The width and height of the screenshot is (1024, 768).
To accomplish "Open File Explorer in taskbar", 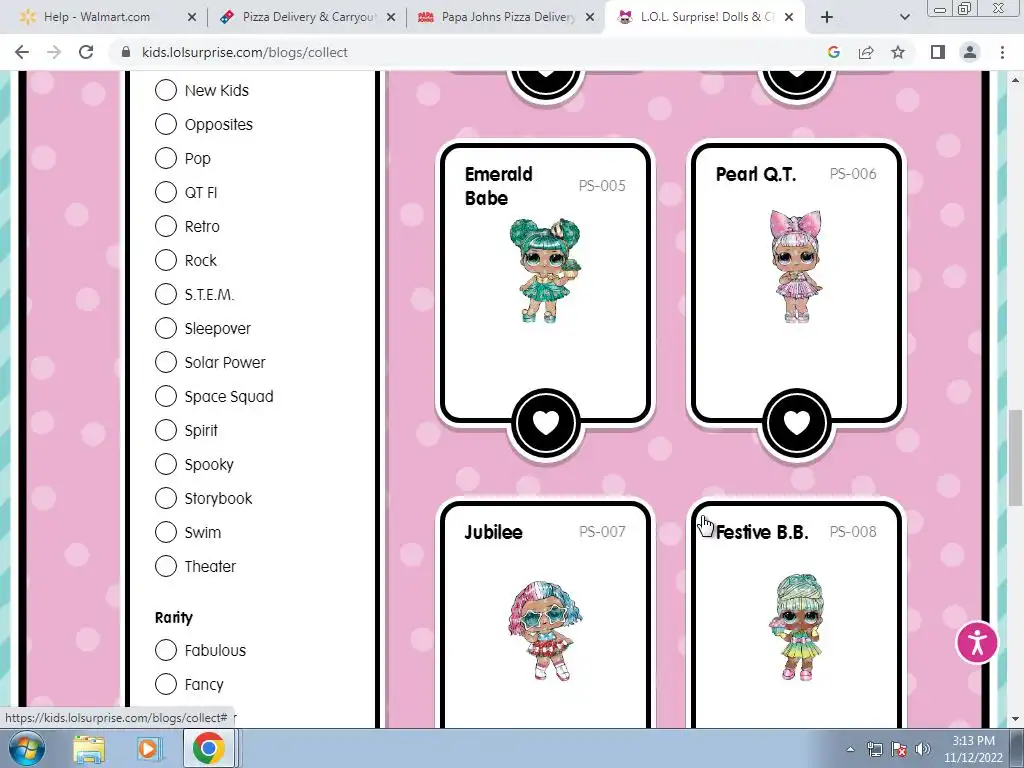I will tap(89, 748).
